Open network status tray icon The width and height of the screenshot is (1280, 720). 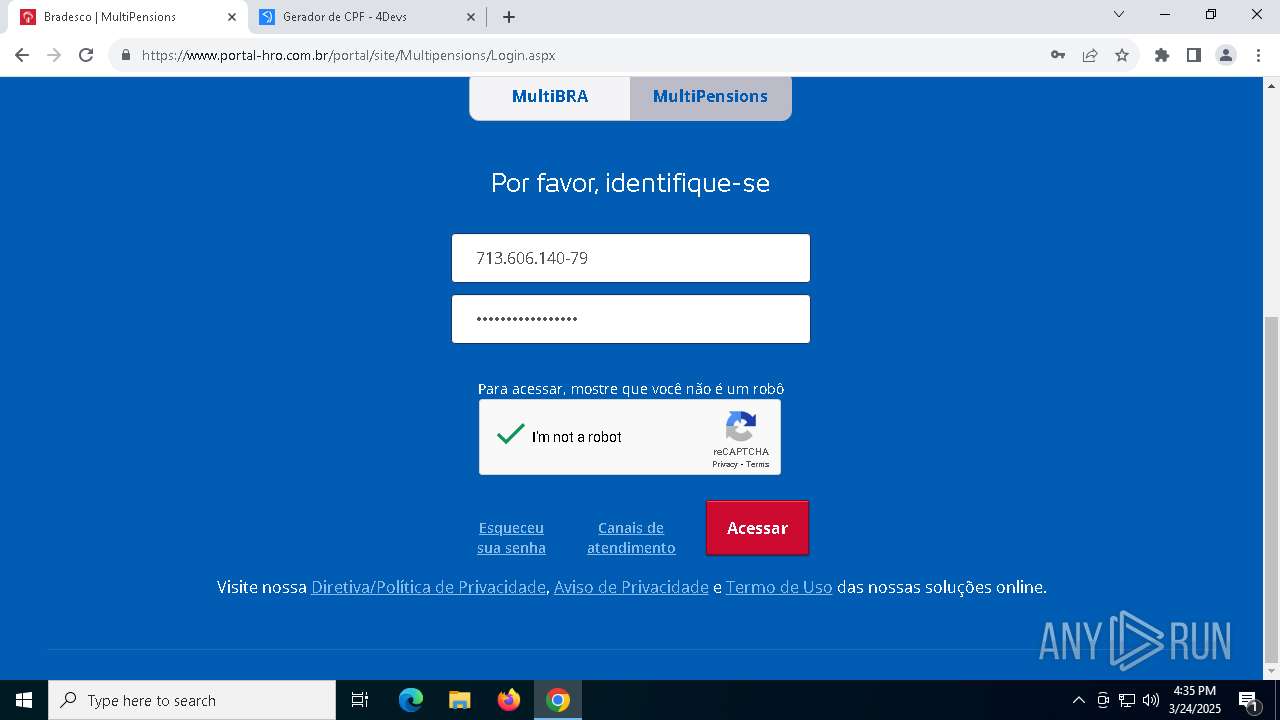pos(1127,700)
